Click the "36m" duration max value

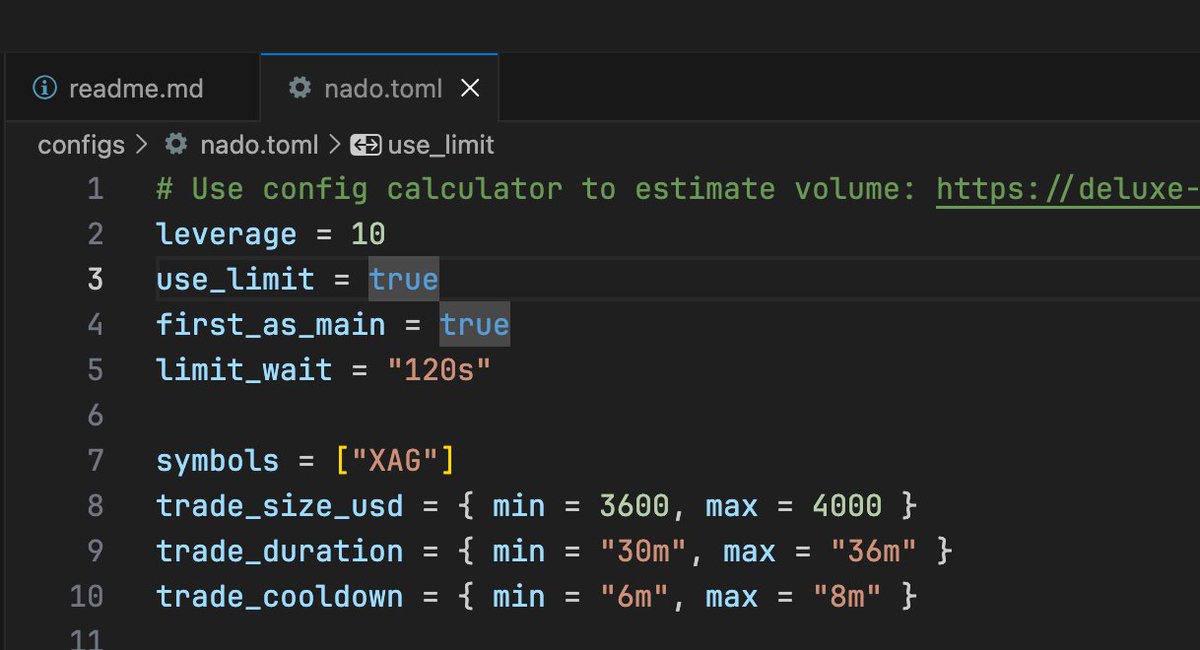874,551
